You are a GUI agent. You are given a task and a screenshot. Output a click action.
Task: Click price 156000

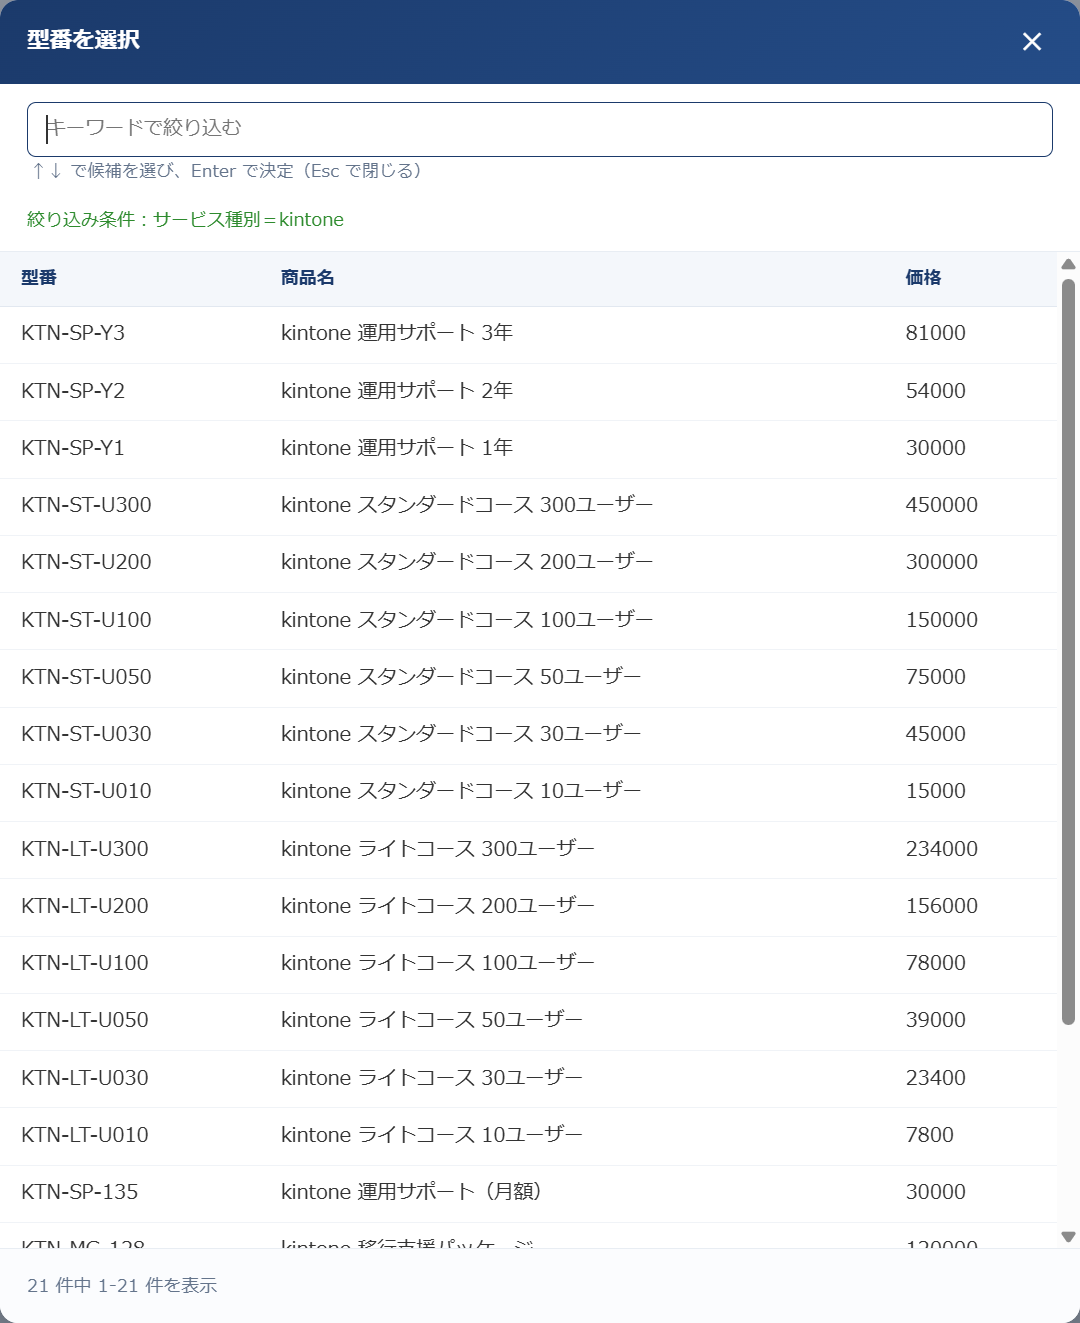942,906
